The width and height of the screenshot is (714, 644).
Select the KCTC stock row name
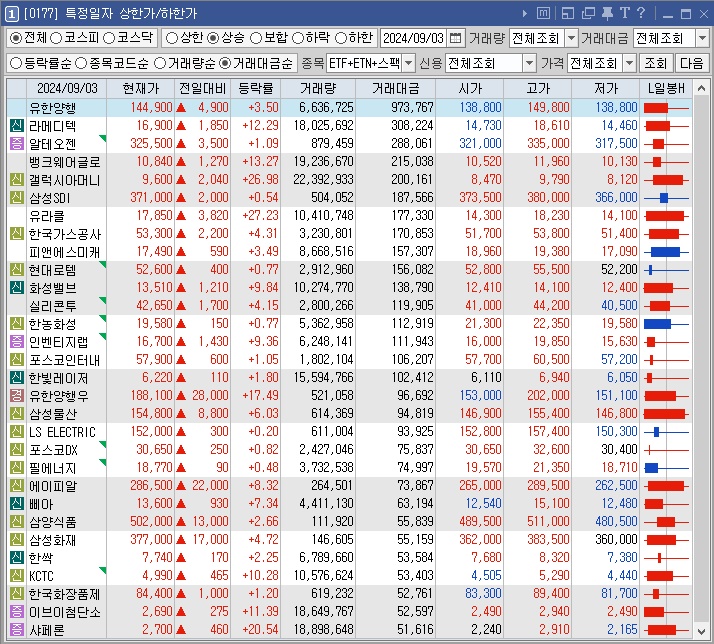41,576
